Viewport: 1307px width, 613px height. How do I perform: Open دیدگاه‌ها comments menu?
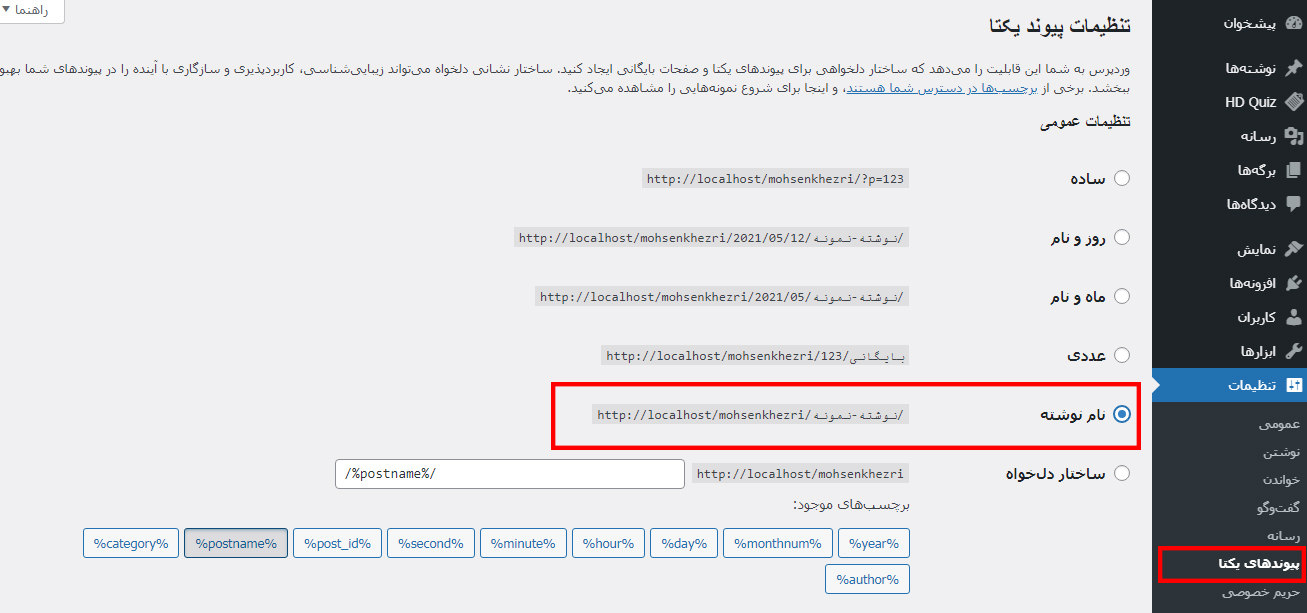tap(1229, 204)
